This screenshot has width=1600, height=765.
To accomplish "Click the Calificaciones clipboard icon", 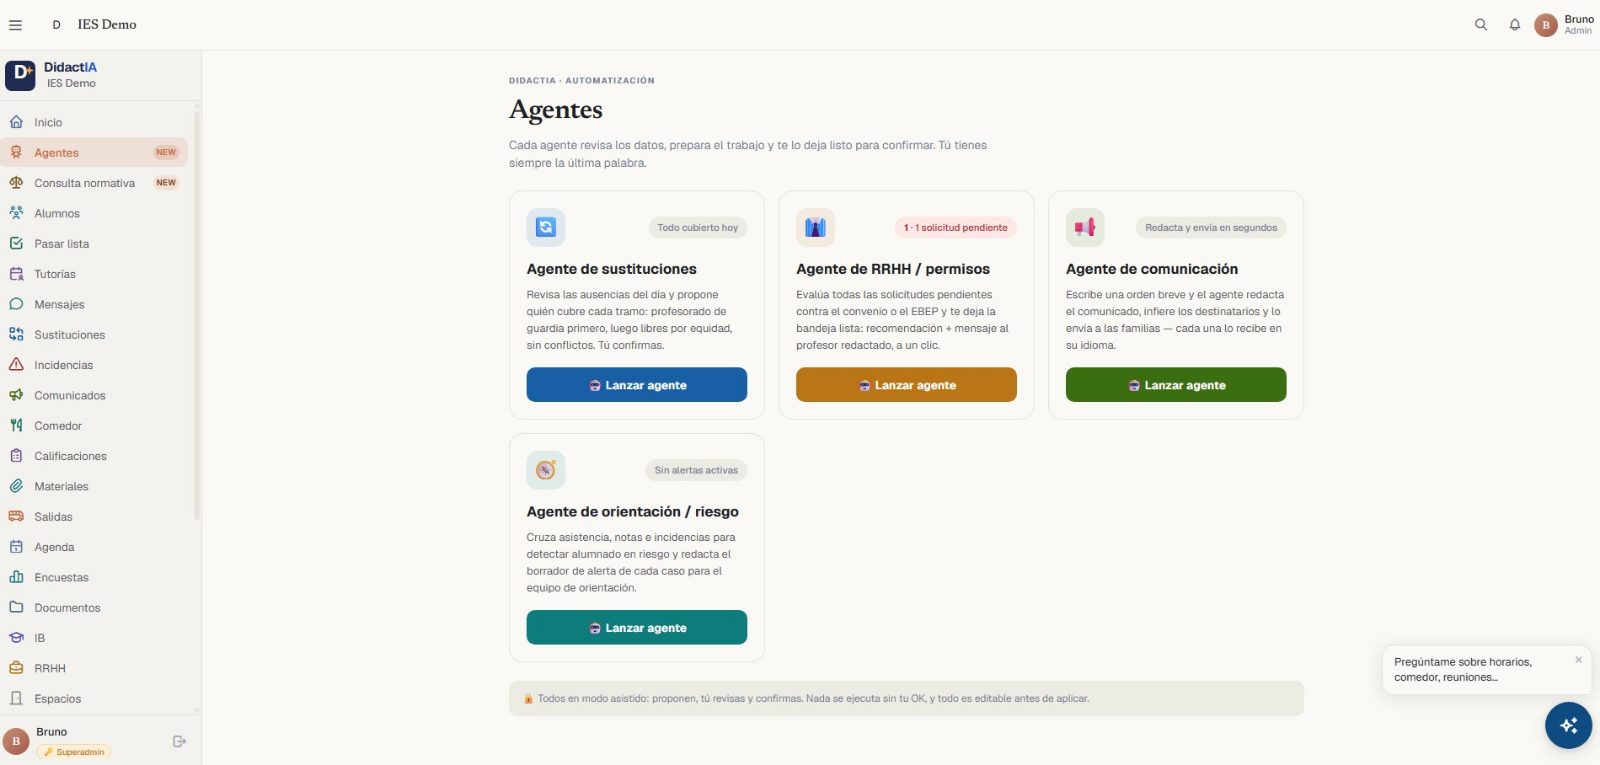I will 16,456.
